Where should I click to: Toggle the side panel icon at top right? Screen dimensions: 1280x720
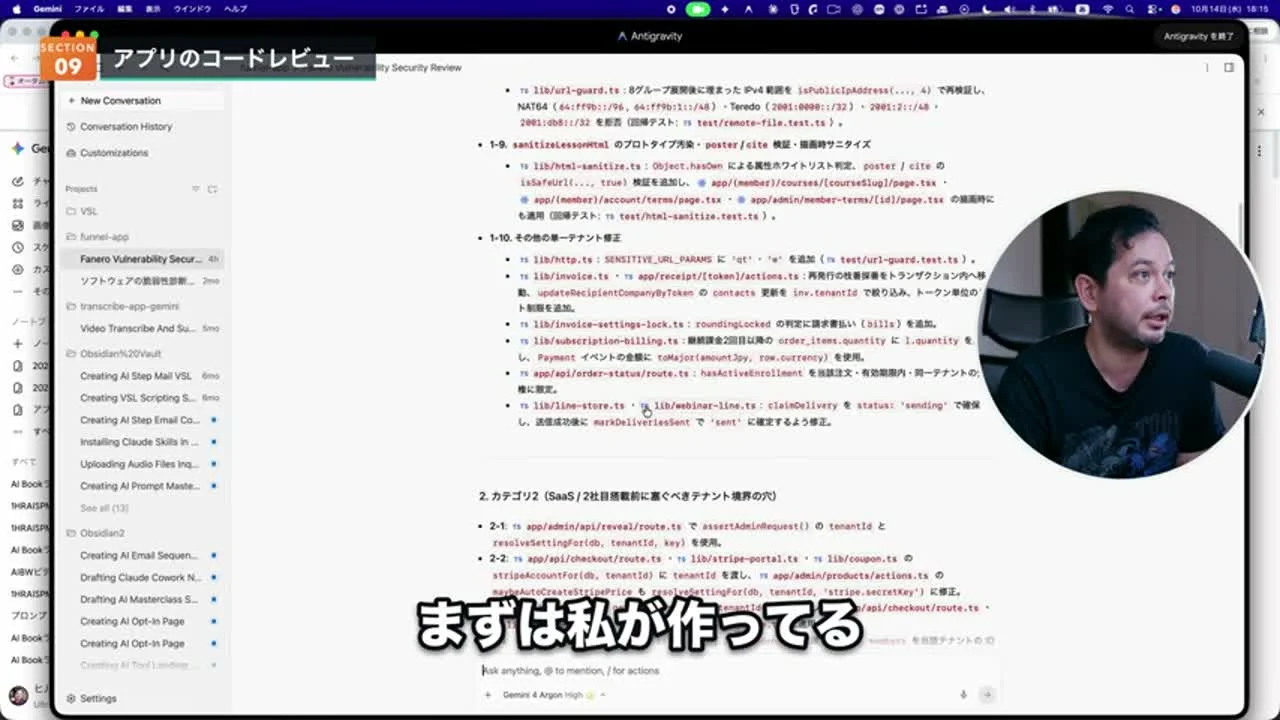coord(1229,68)
